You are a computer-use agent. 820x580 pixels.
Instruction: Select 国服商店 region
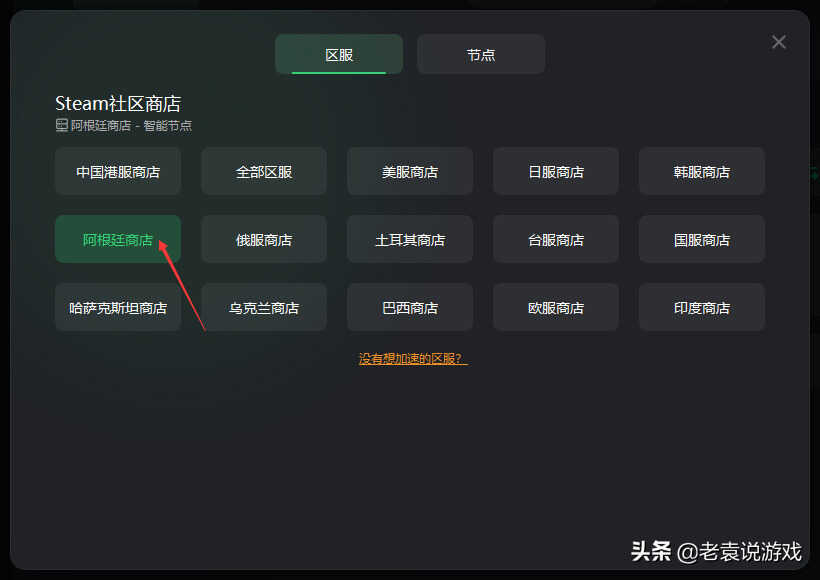(702, 240)
